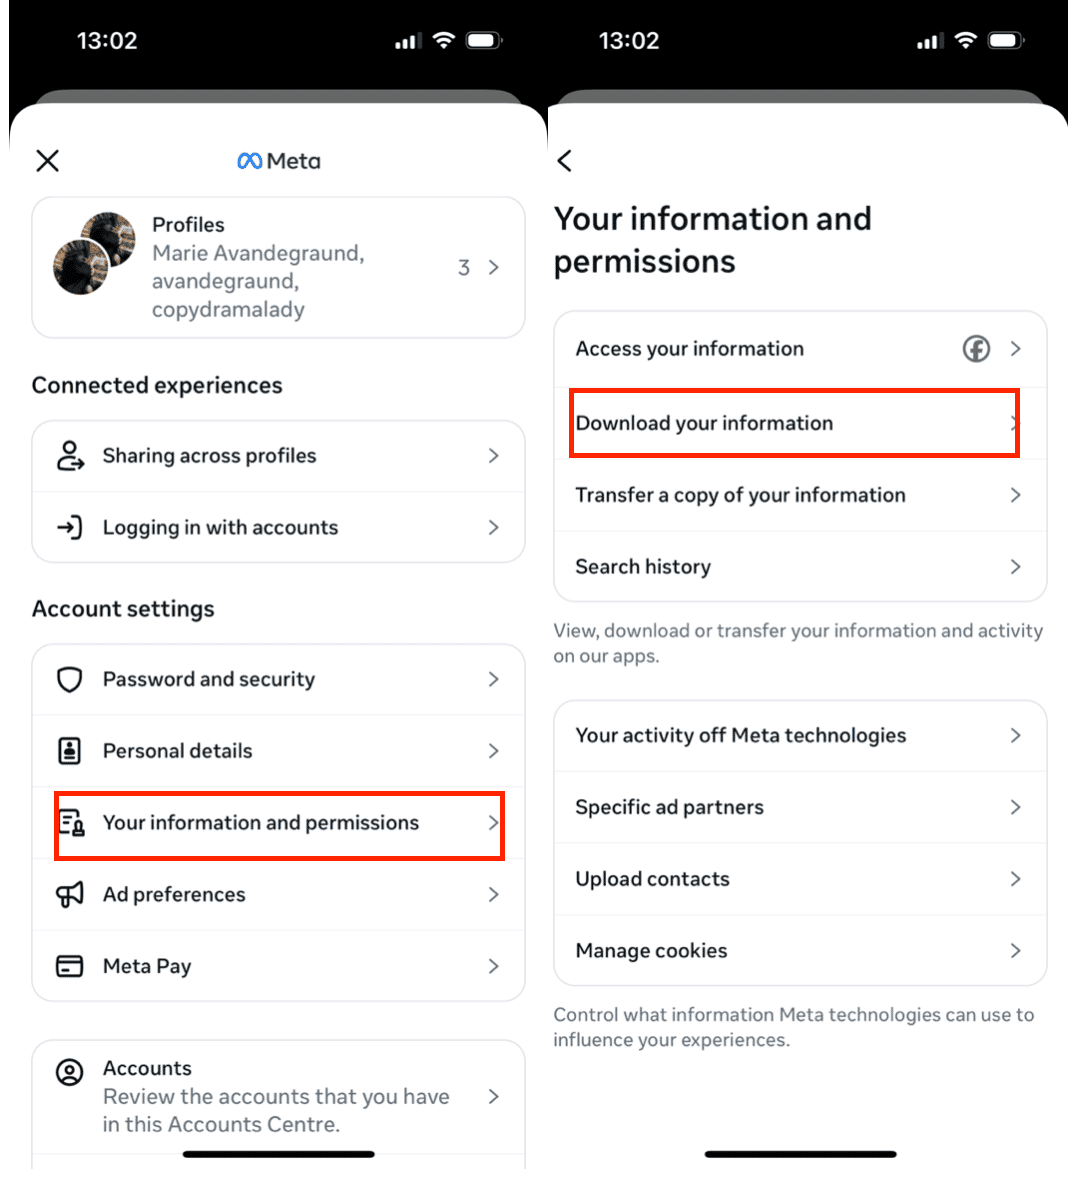The image size is (1068, 1184).
Task: Tap the Accounts profile circle icon
Action: [x=69, y=1072]
